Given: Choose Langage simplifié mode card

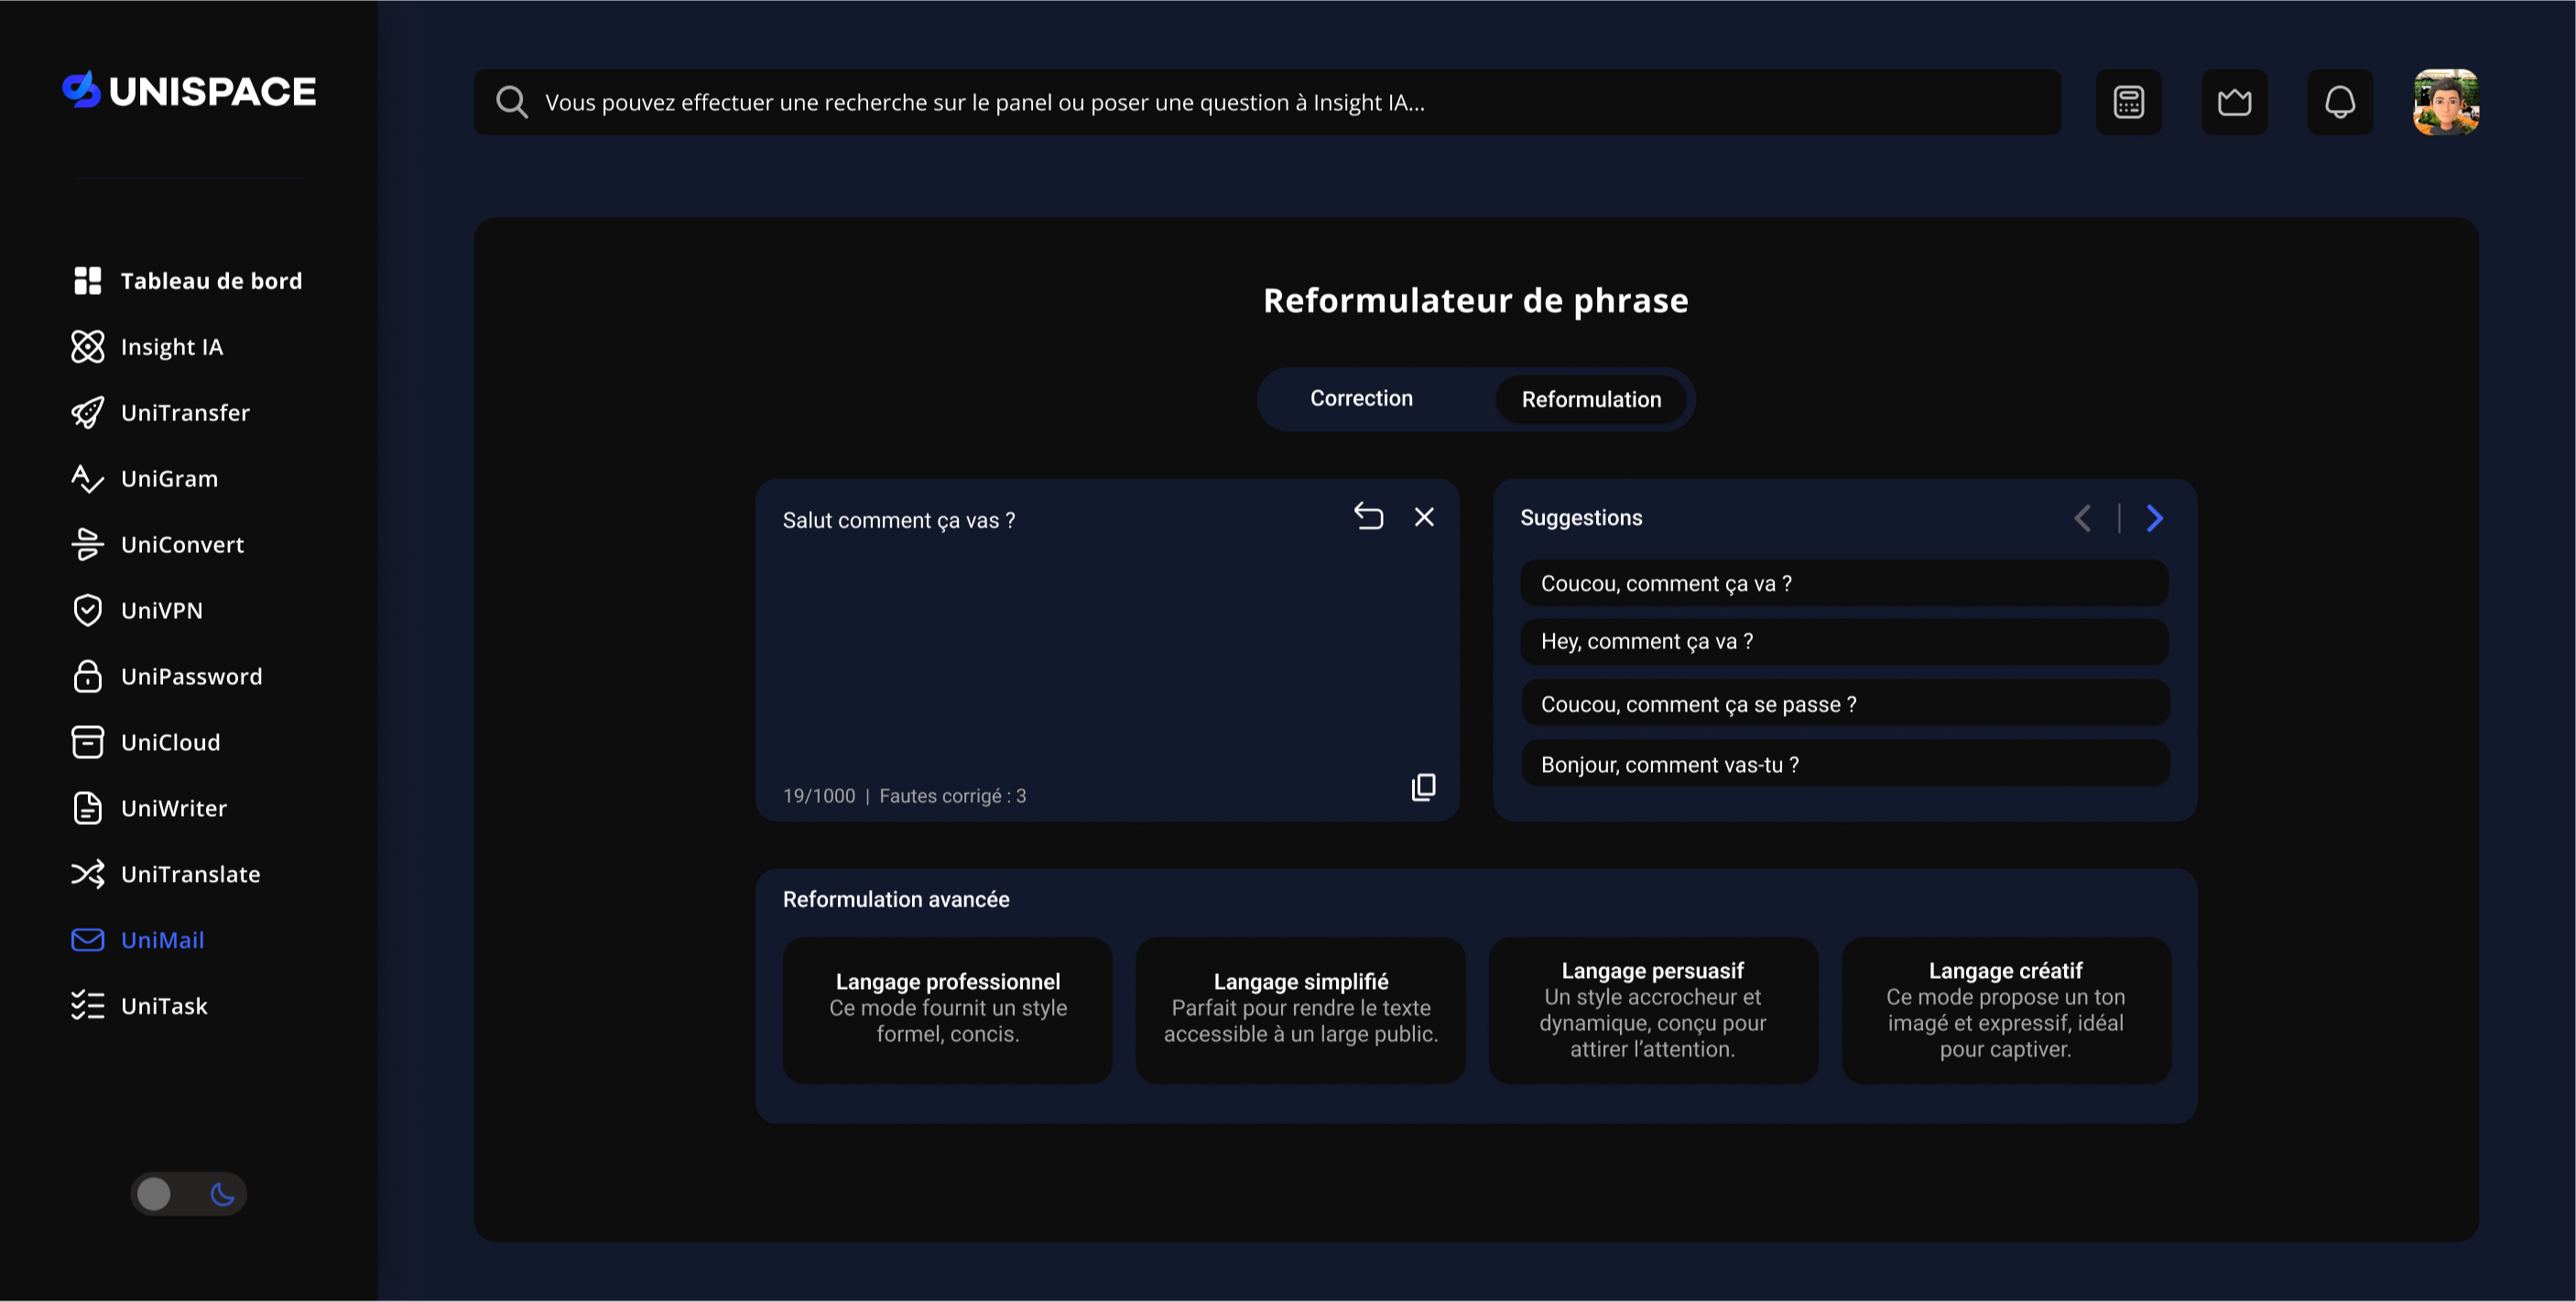Looking at the screenshot, I should 1300,1010.
